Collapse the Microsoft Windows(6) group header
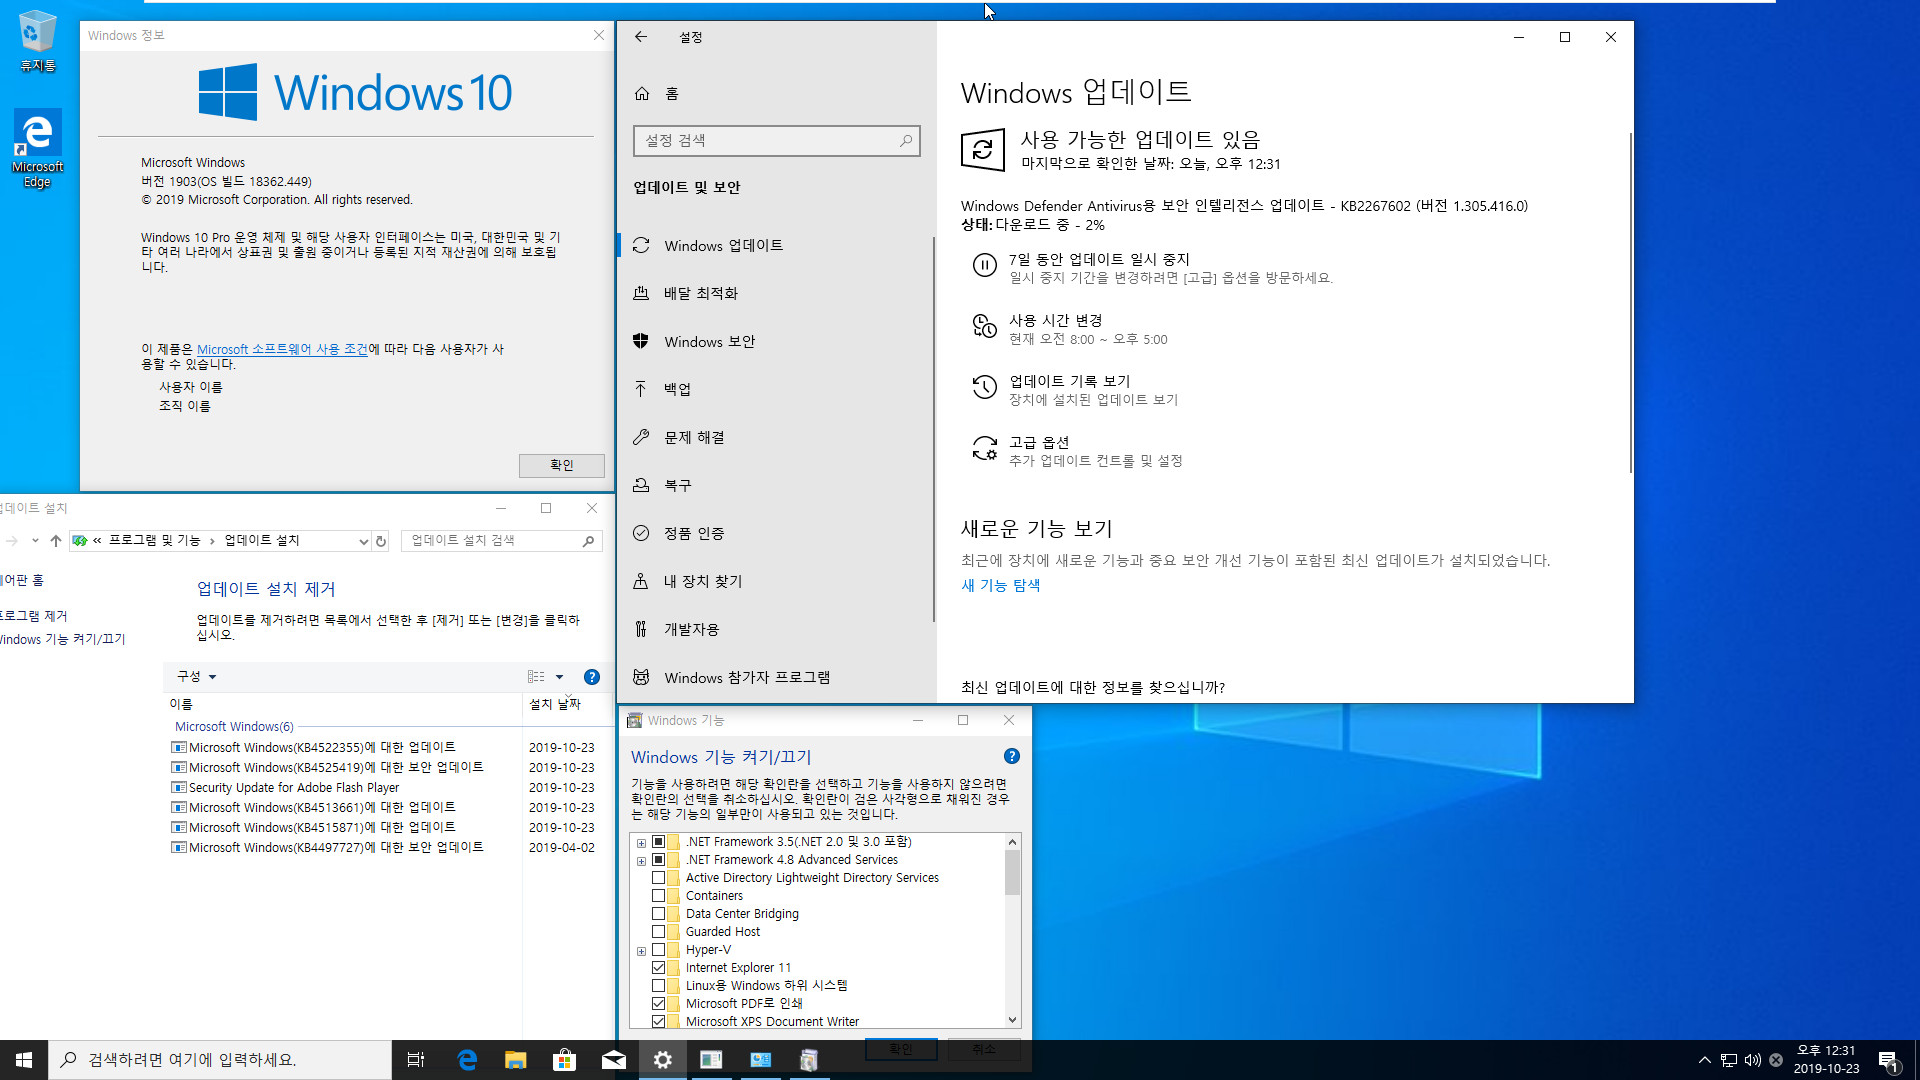 pyautogui.click(x=234, y=727)
